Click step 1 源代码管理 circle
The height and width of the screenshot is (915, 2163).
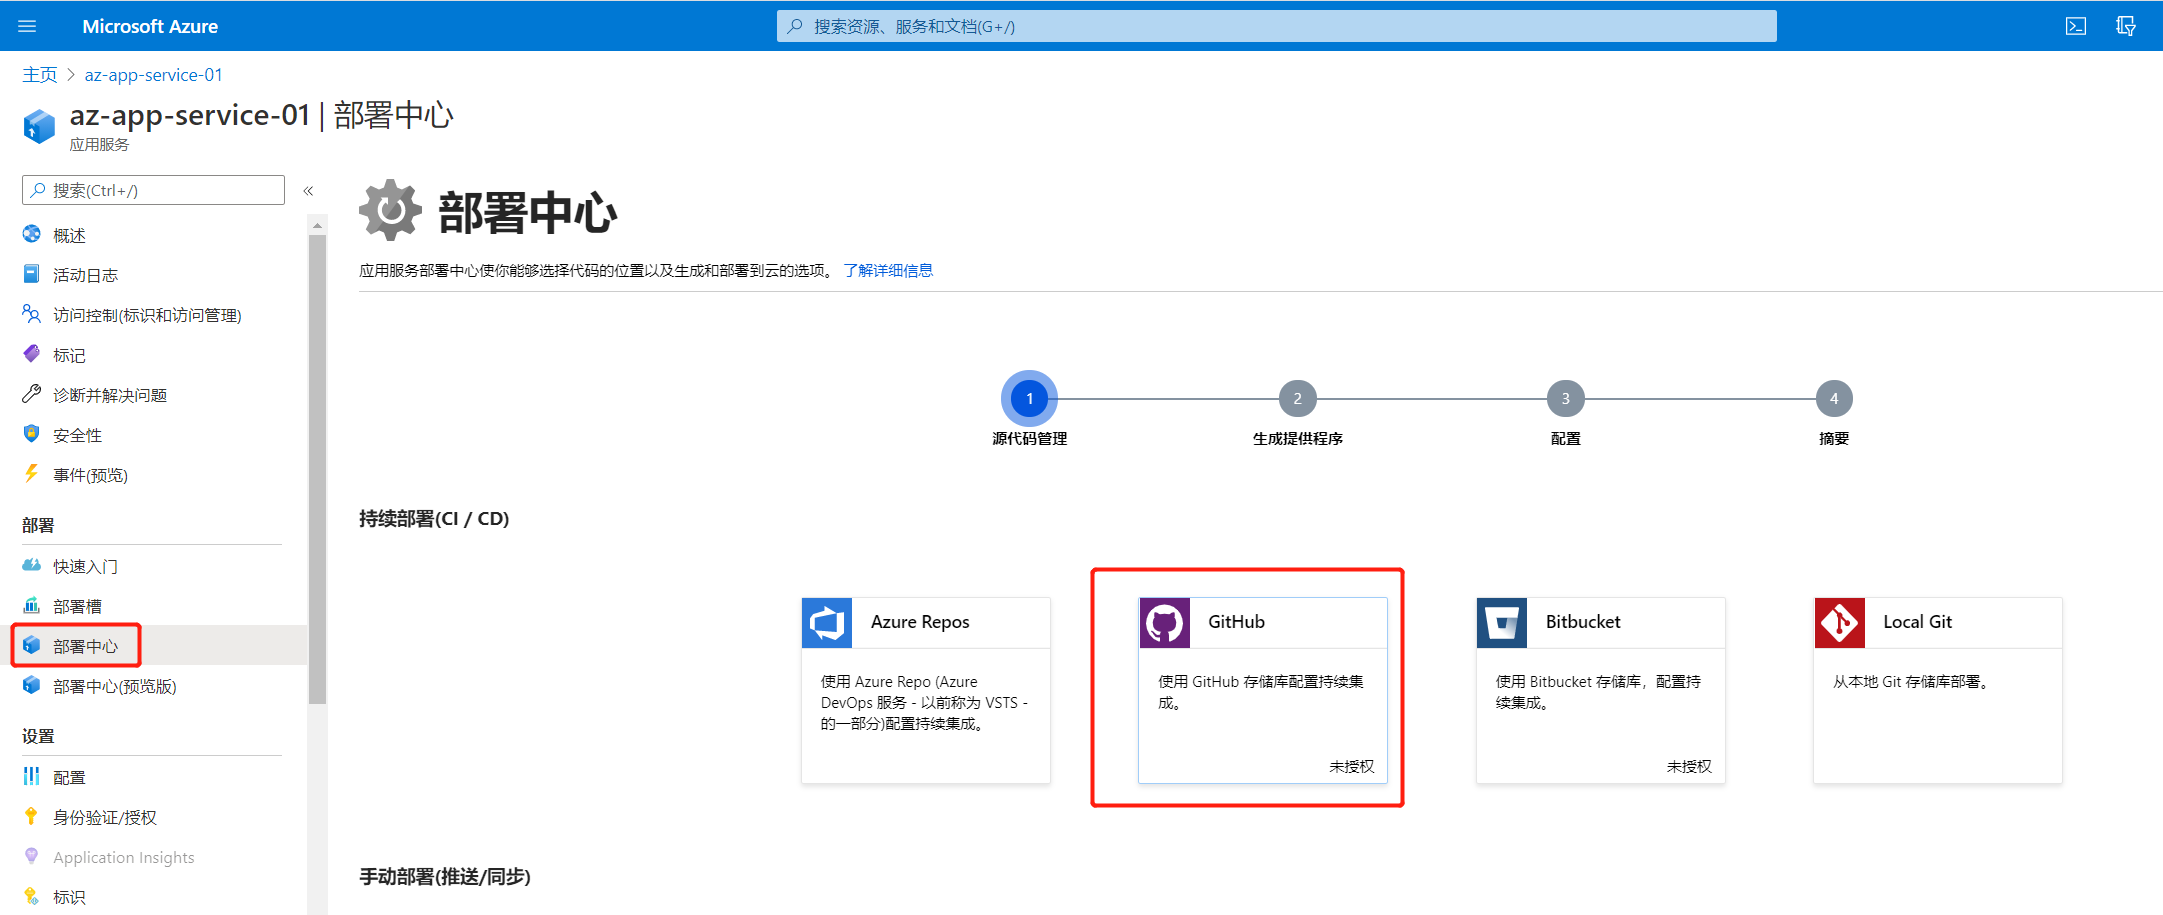click(1029, 398)
